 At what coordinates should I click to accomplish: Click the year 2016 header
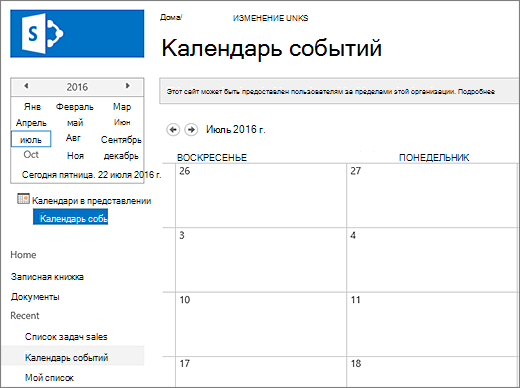point(77,87)
